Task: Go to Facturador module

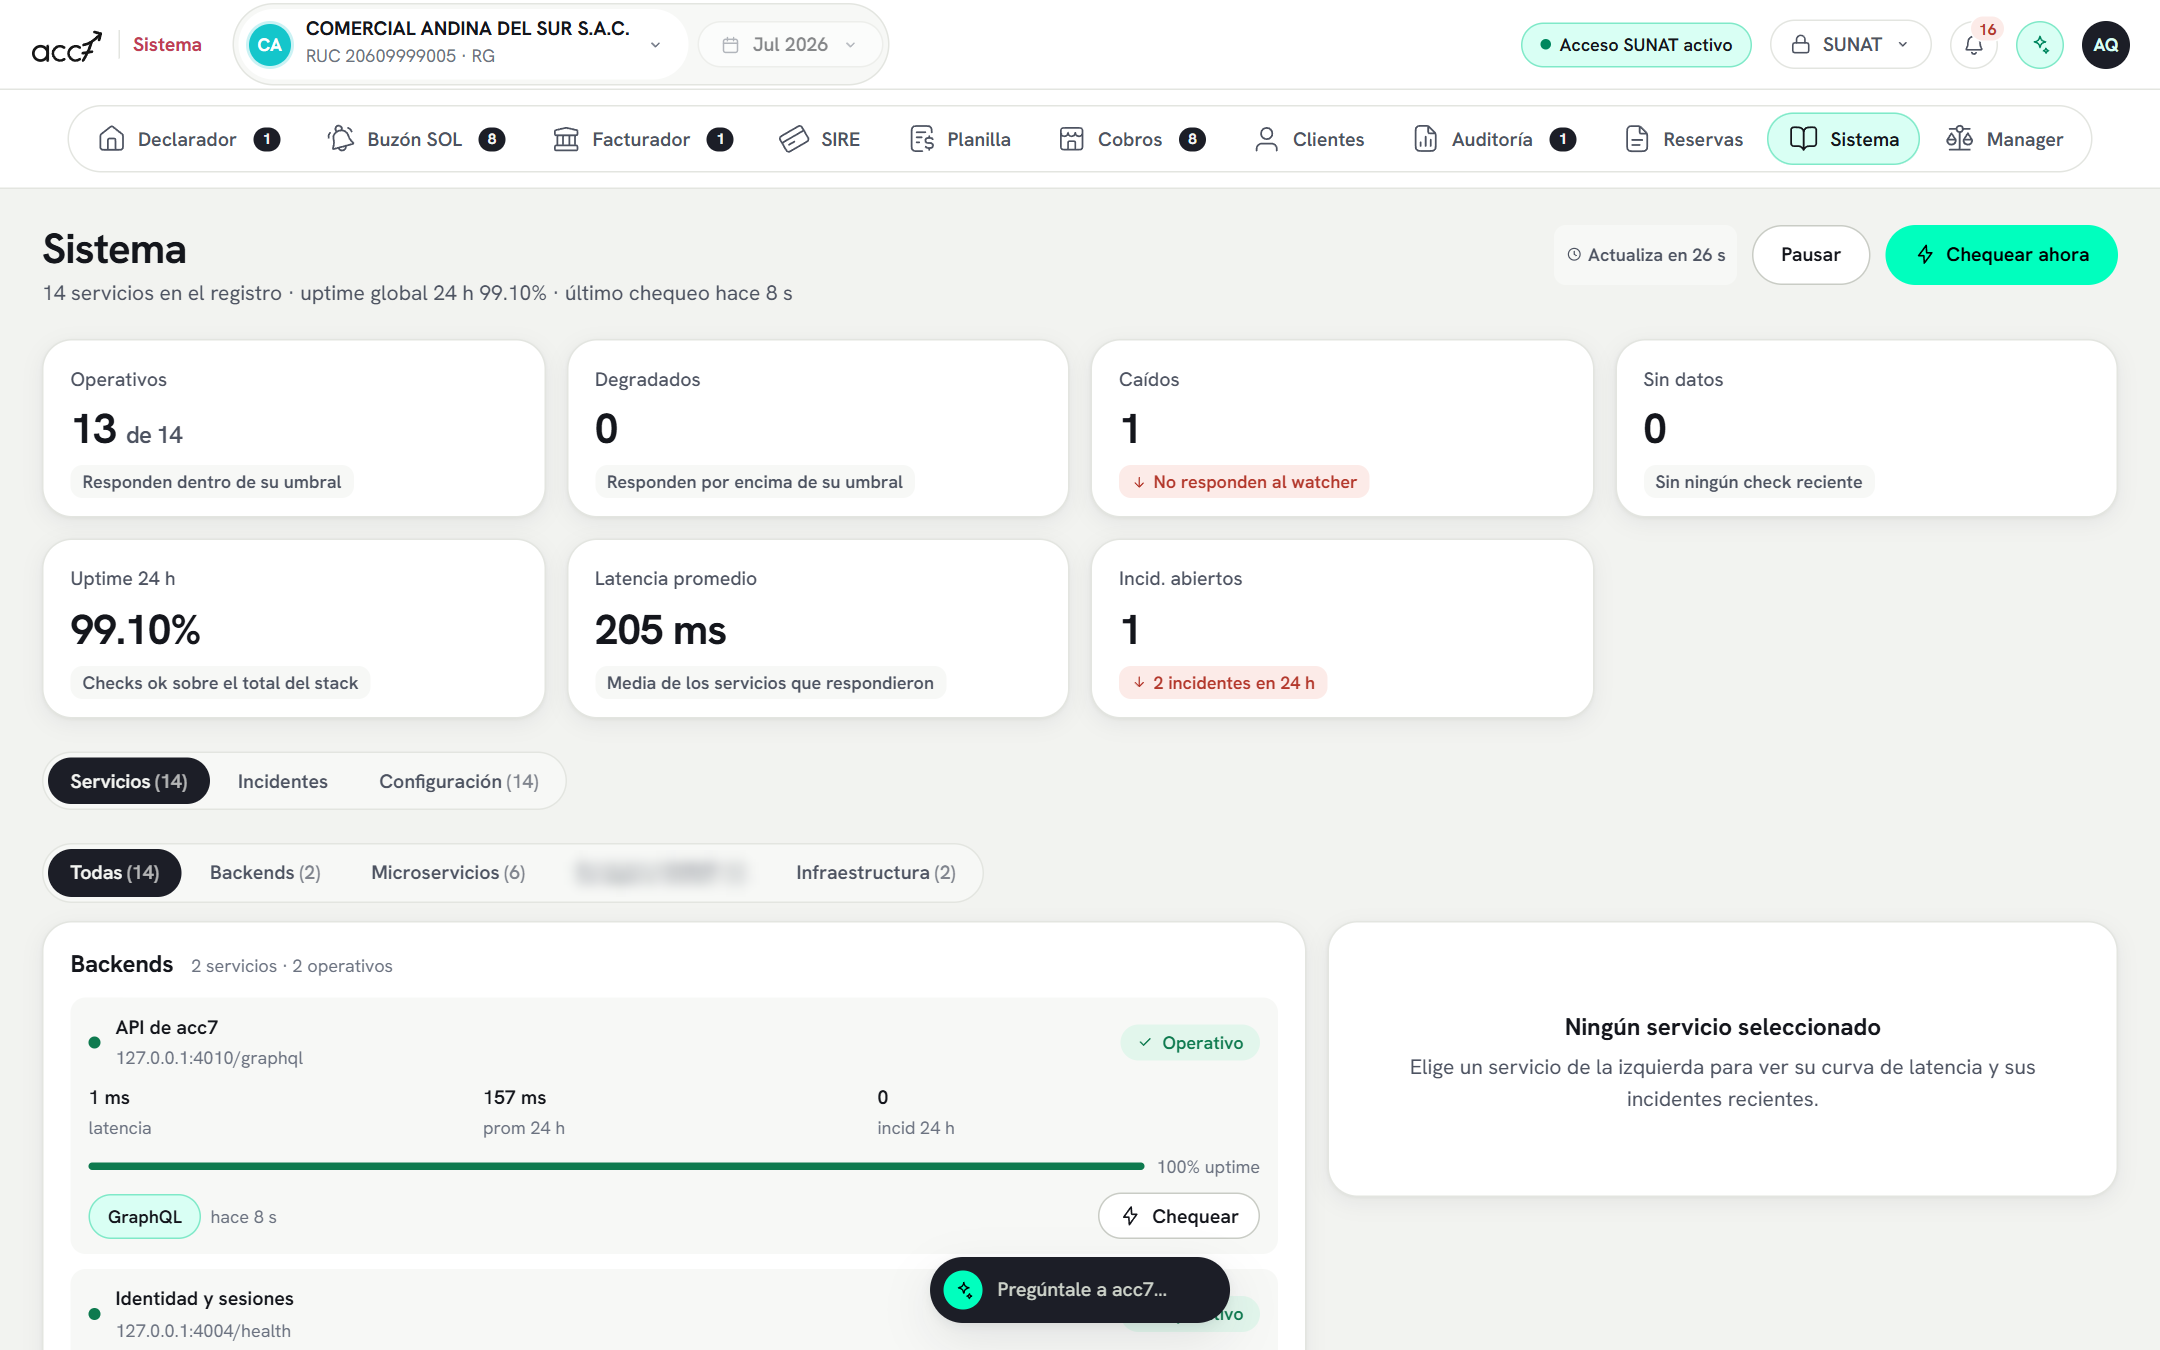Action: [643, 139]
